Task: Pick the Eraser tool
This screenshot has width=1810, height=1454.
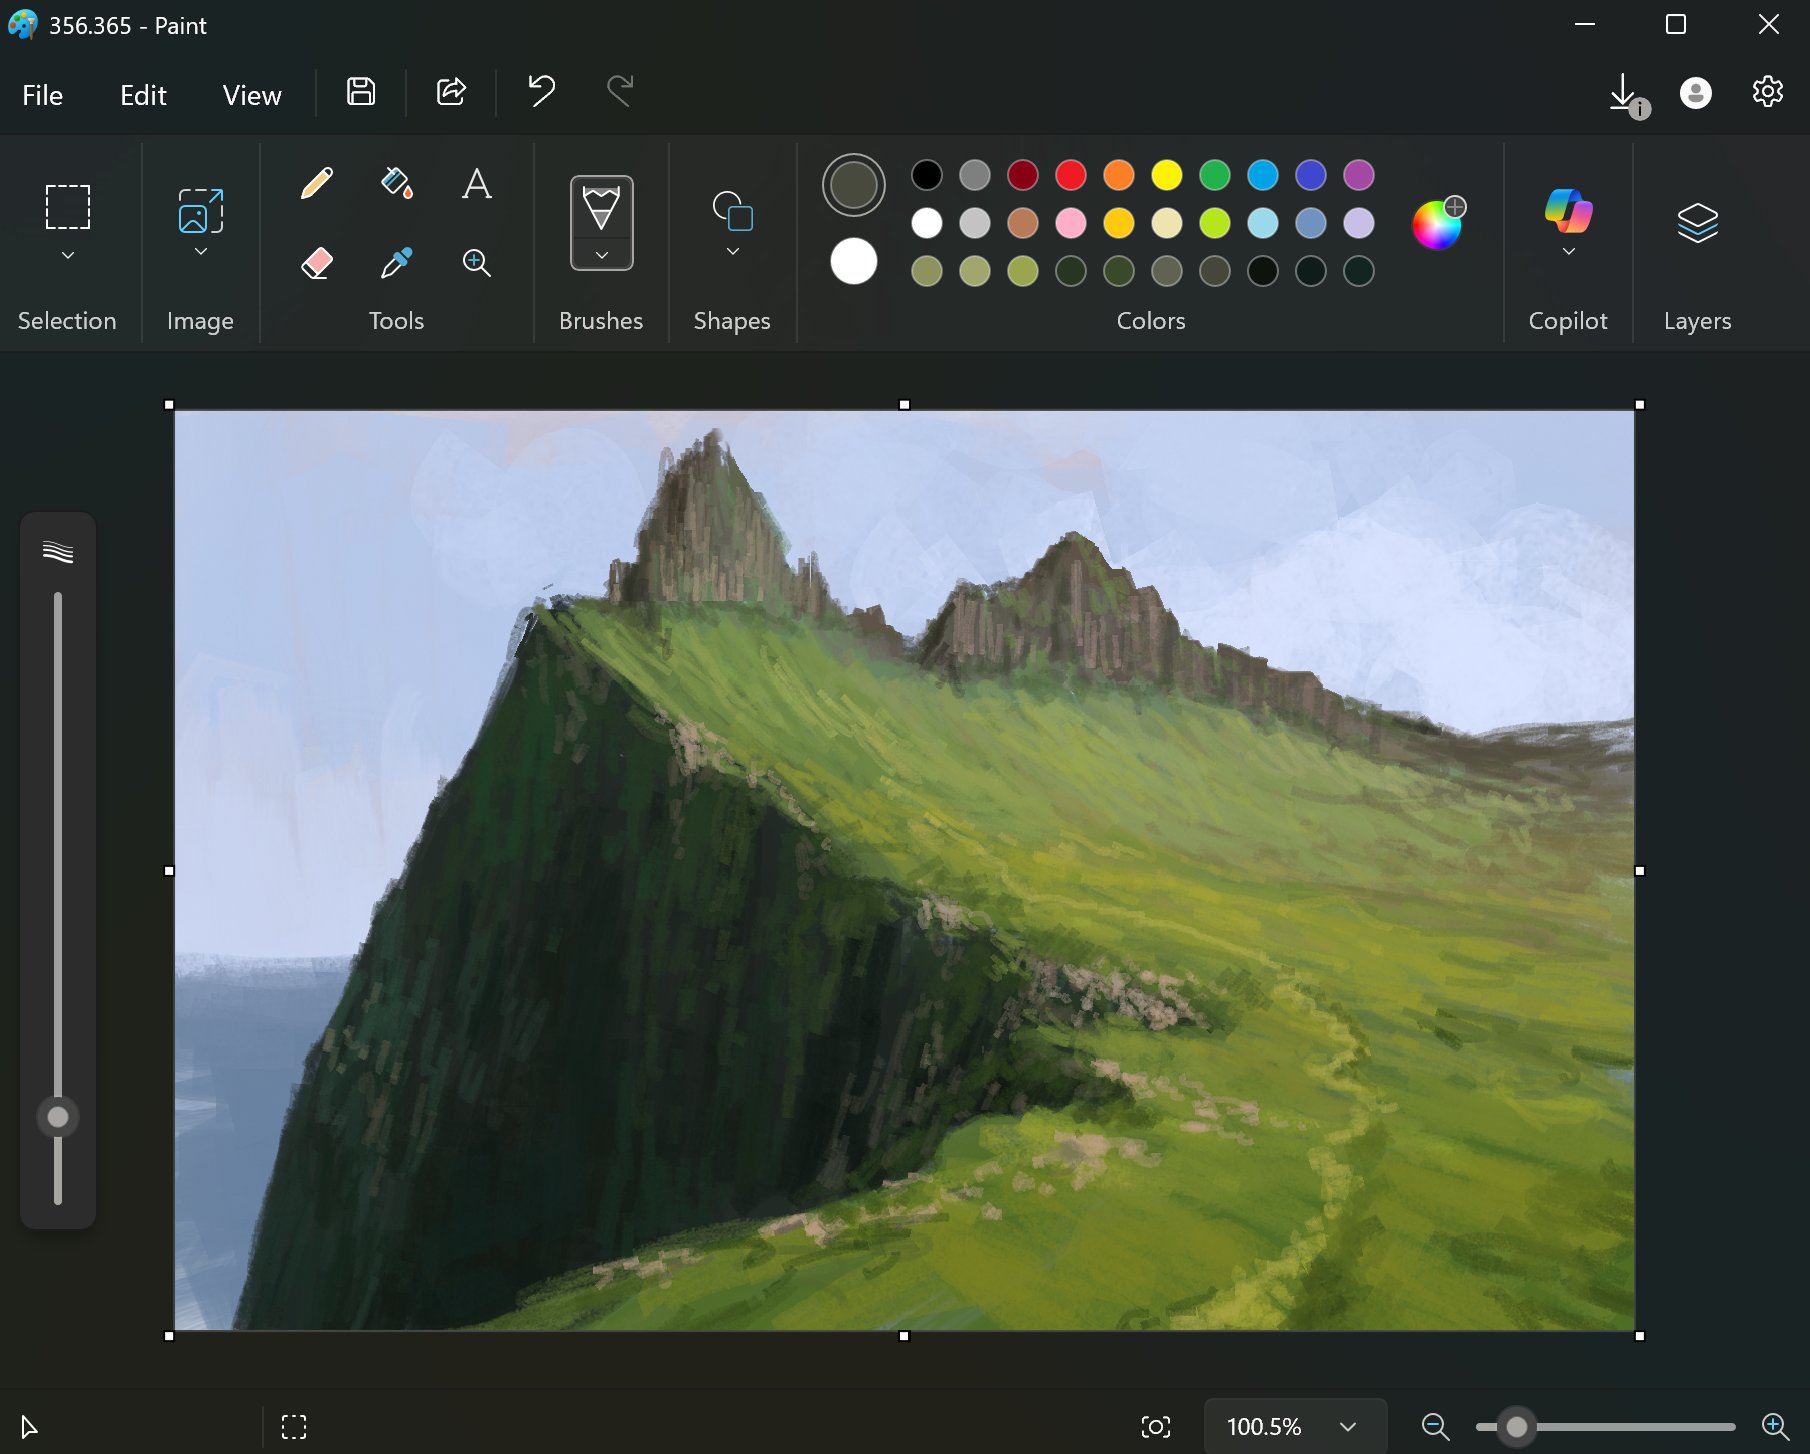Action: click(317, 263)
